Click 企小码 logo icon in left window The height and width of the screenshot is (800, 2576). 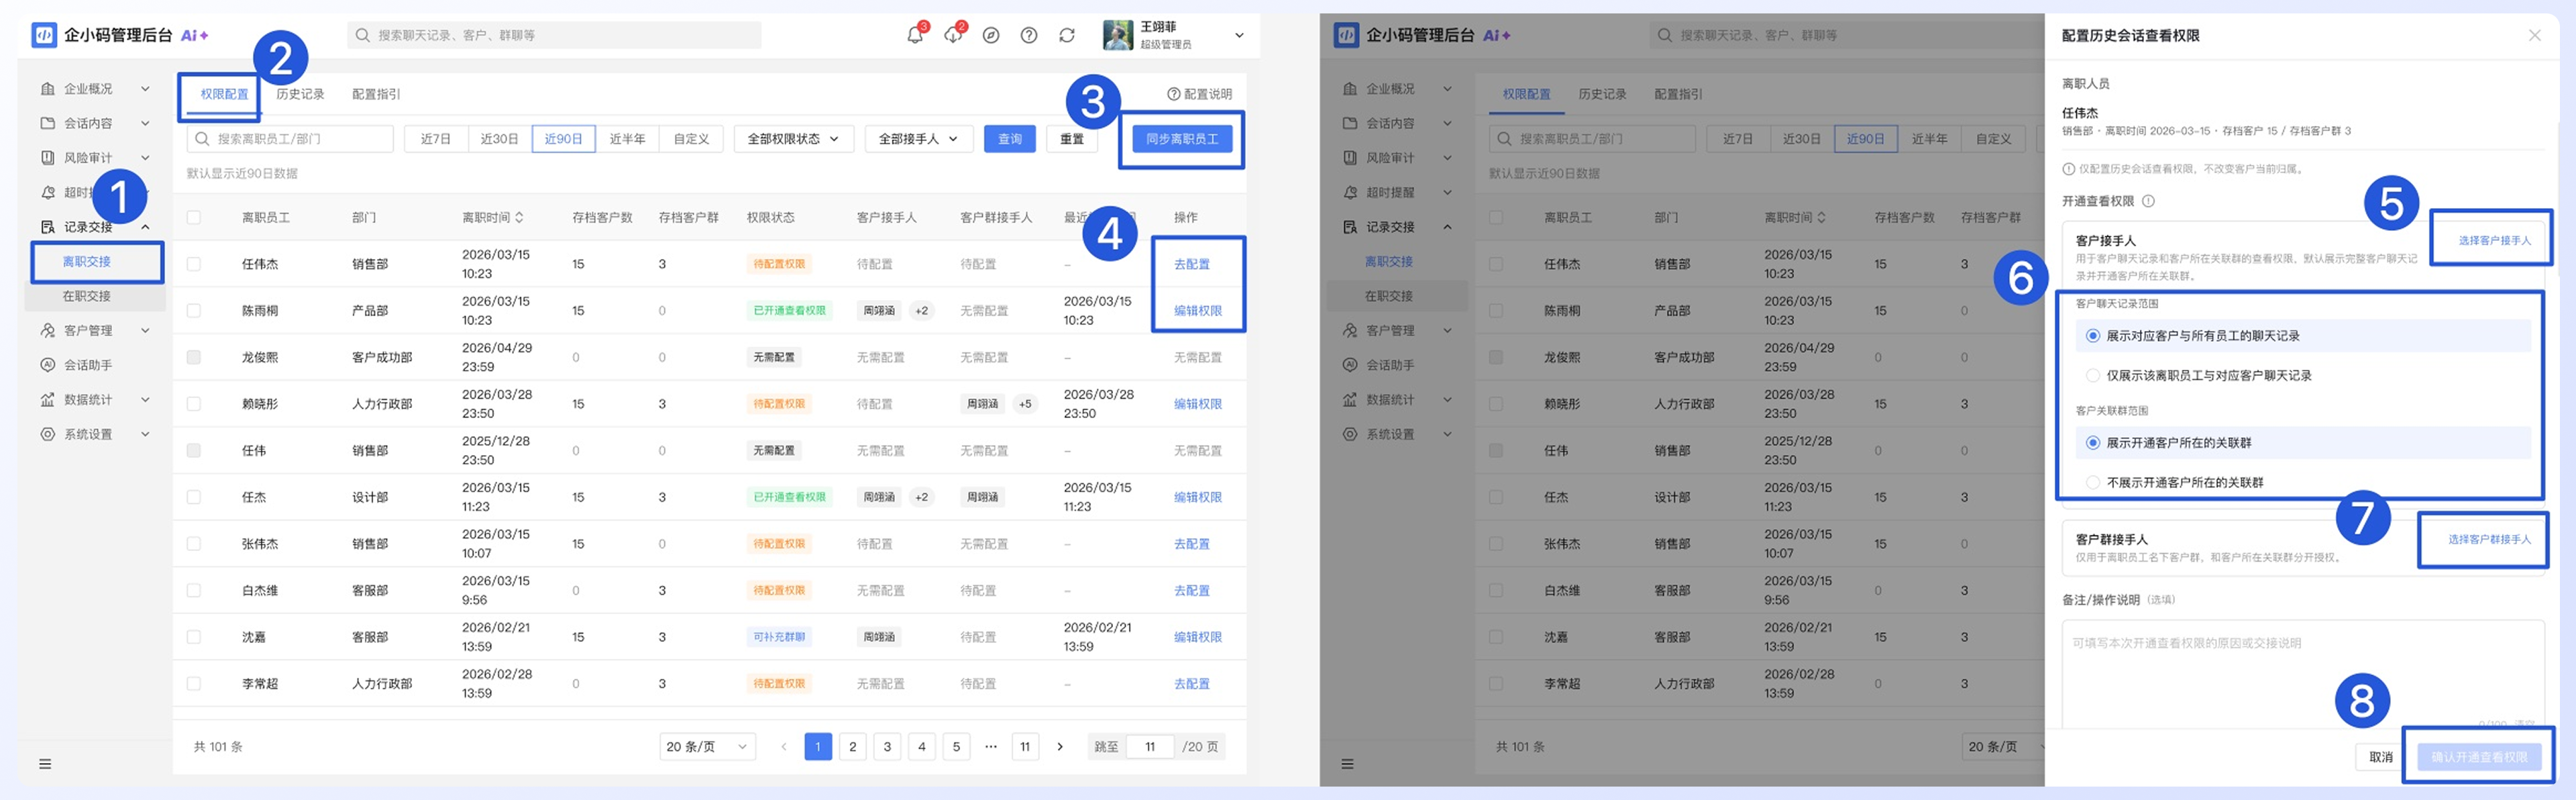coord(44,35)
